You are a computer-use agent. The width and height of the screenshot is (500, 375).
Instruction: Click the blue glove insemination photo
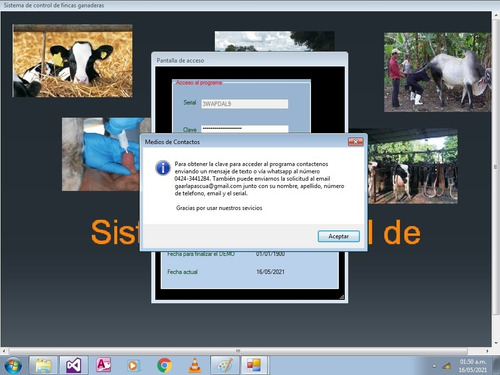coord(101,154)
